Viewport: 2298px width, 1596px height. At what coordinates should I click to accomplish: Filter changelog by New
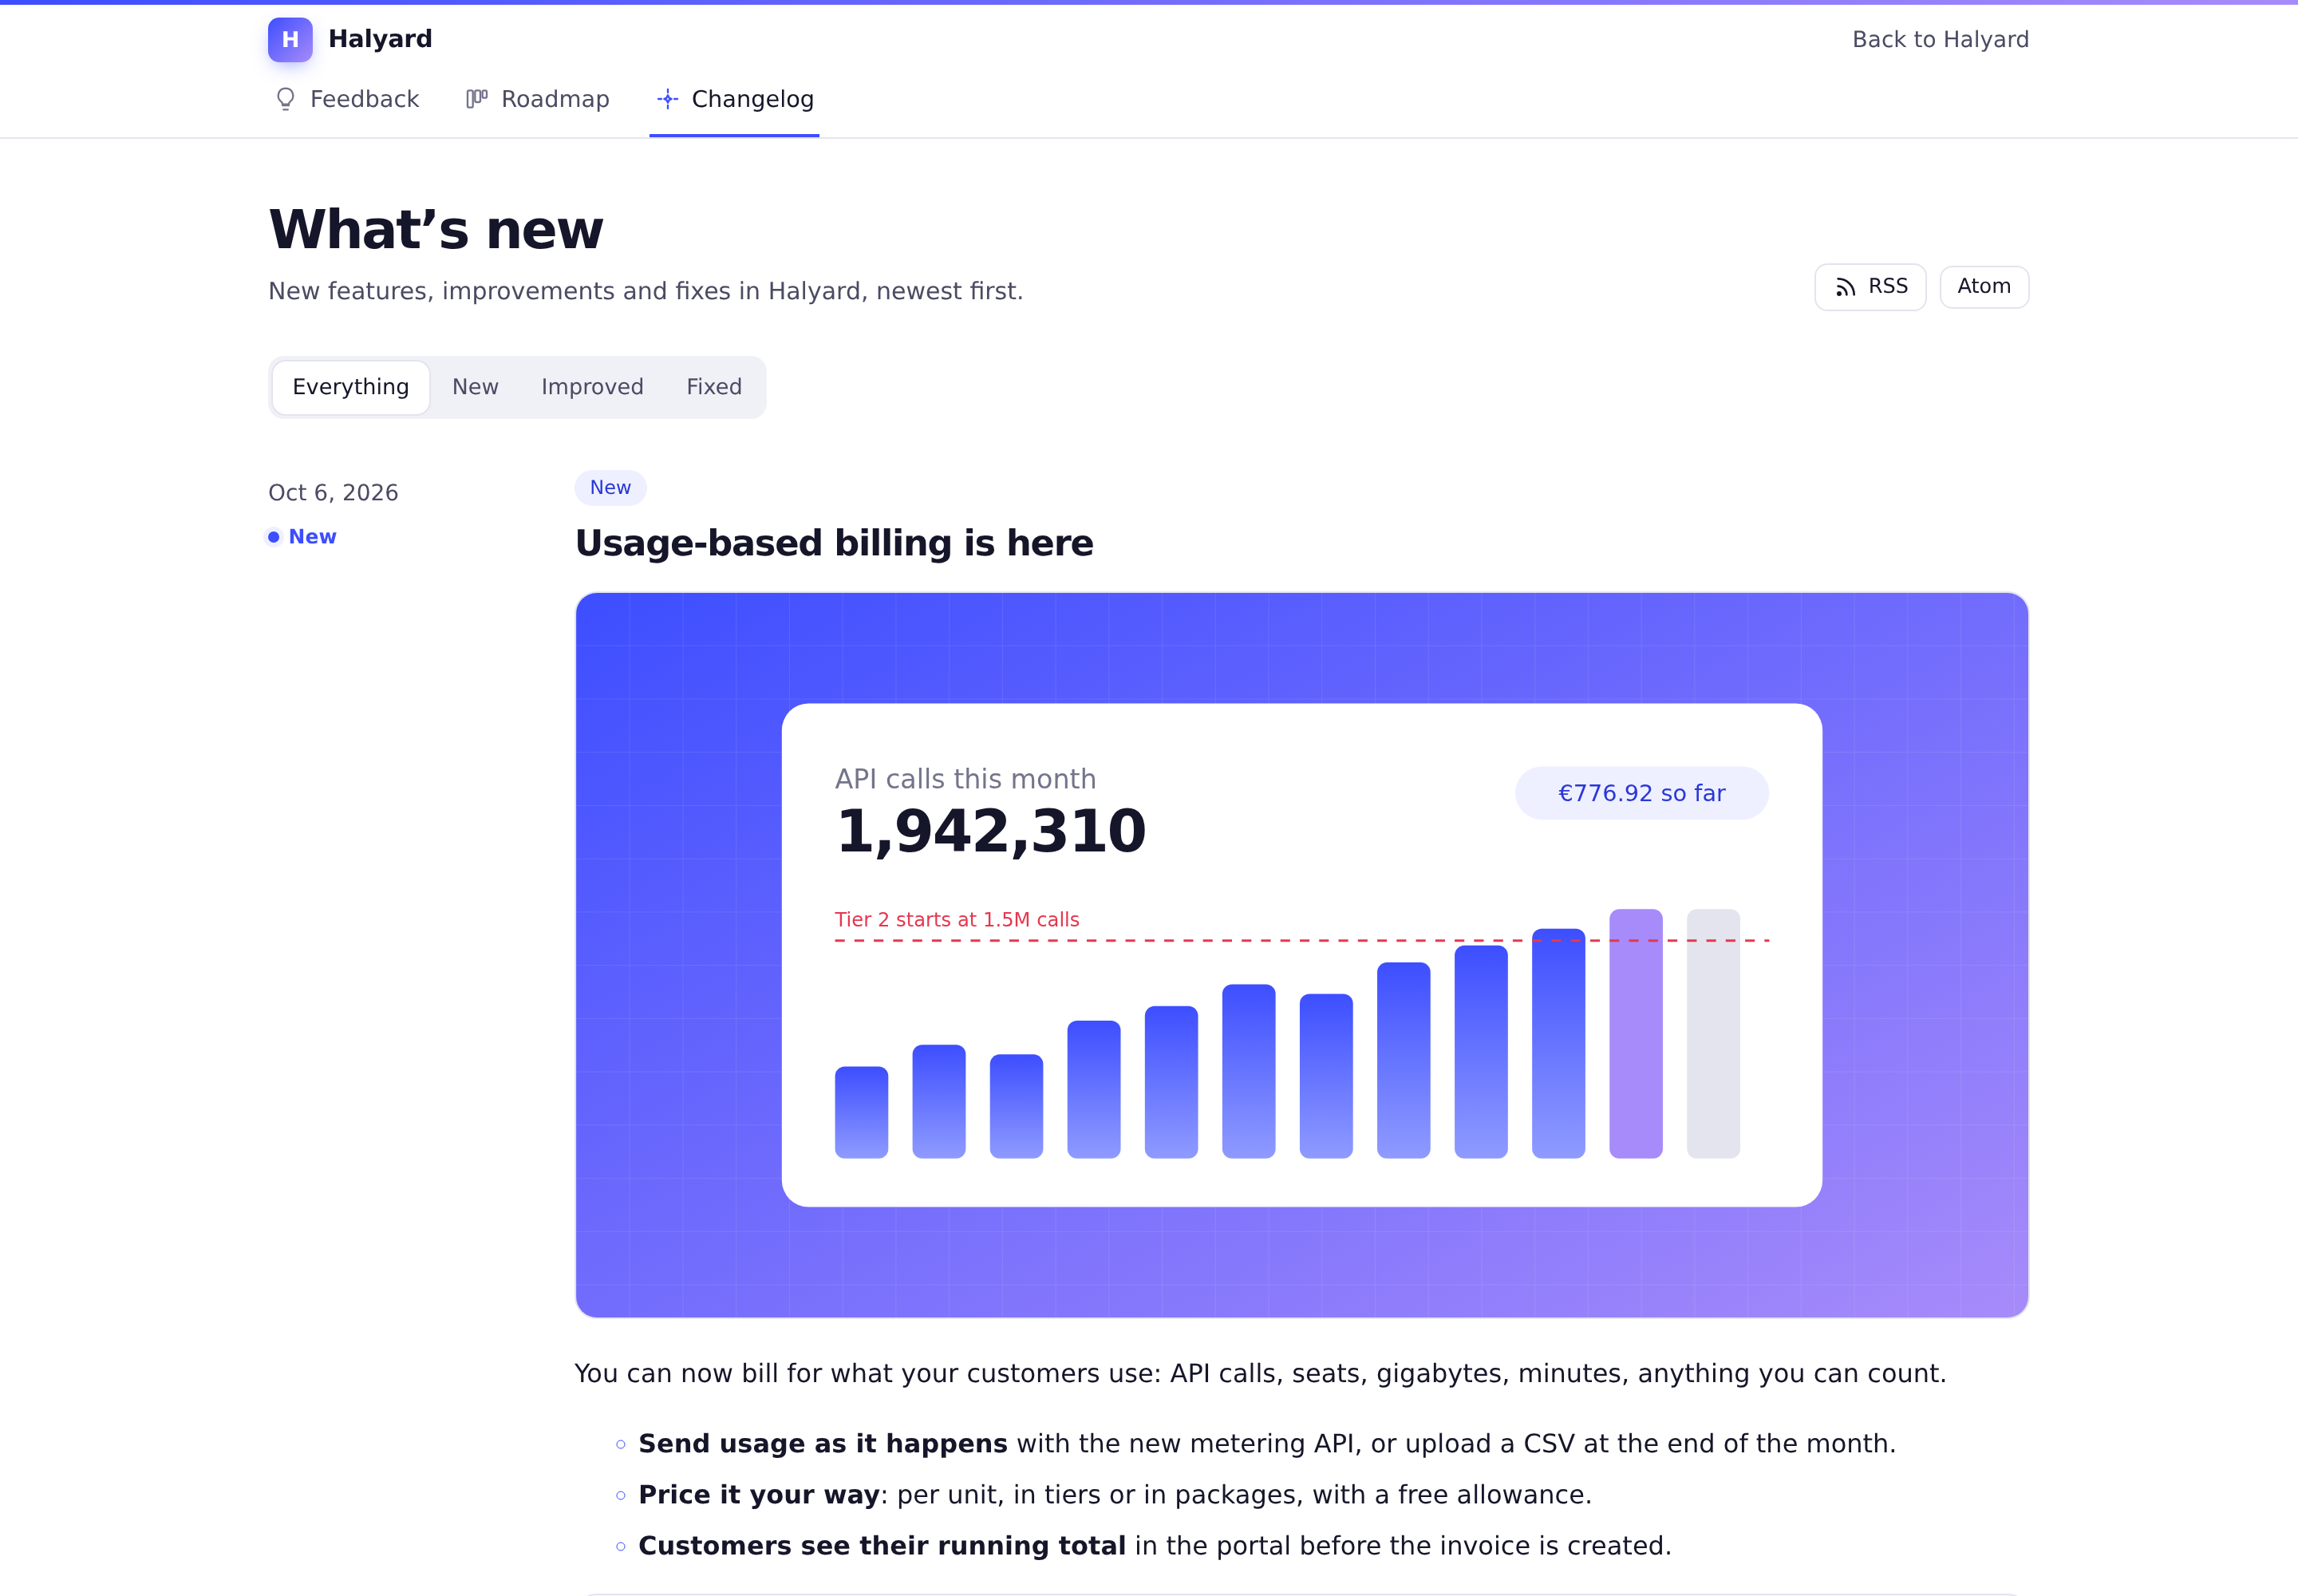(x=475, y=387)
